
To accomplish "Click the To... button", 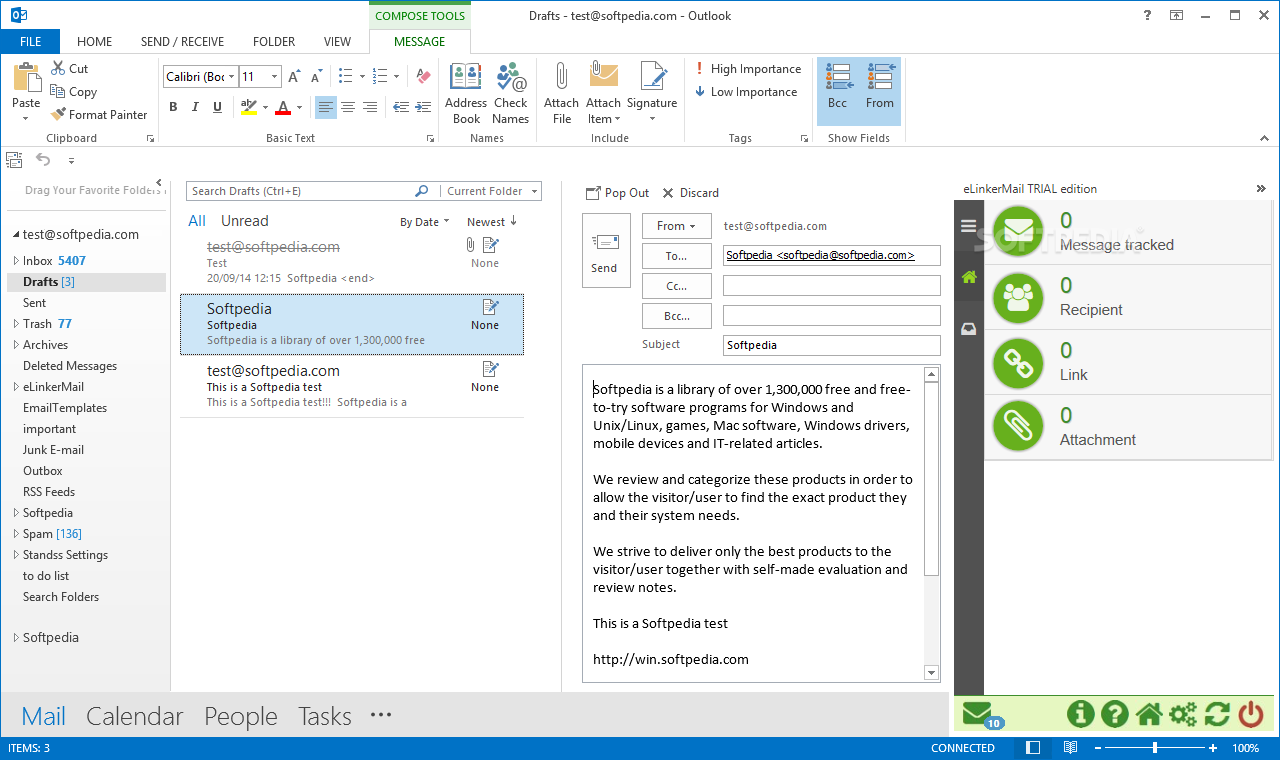I will [677, 256].
